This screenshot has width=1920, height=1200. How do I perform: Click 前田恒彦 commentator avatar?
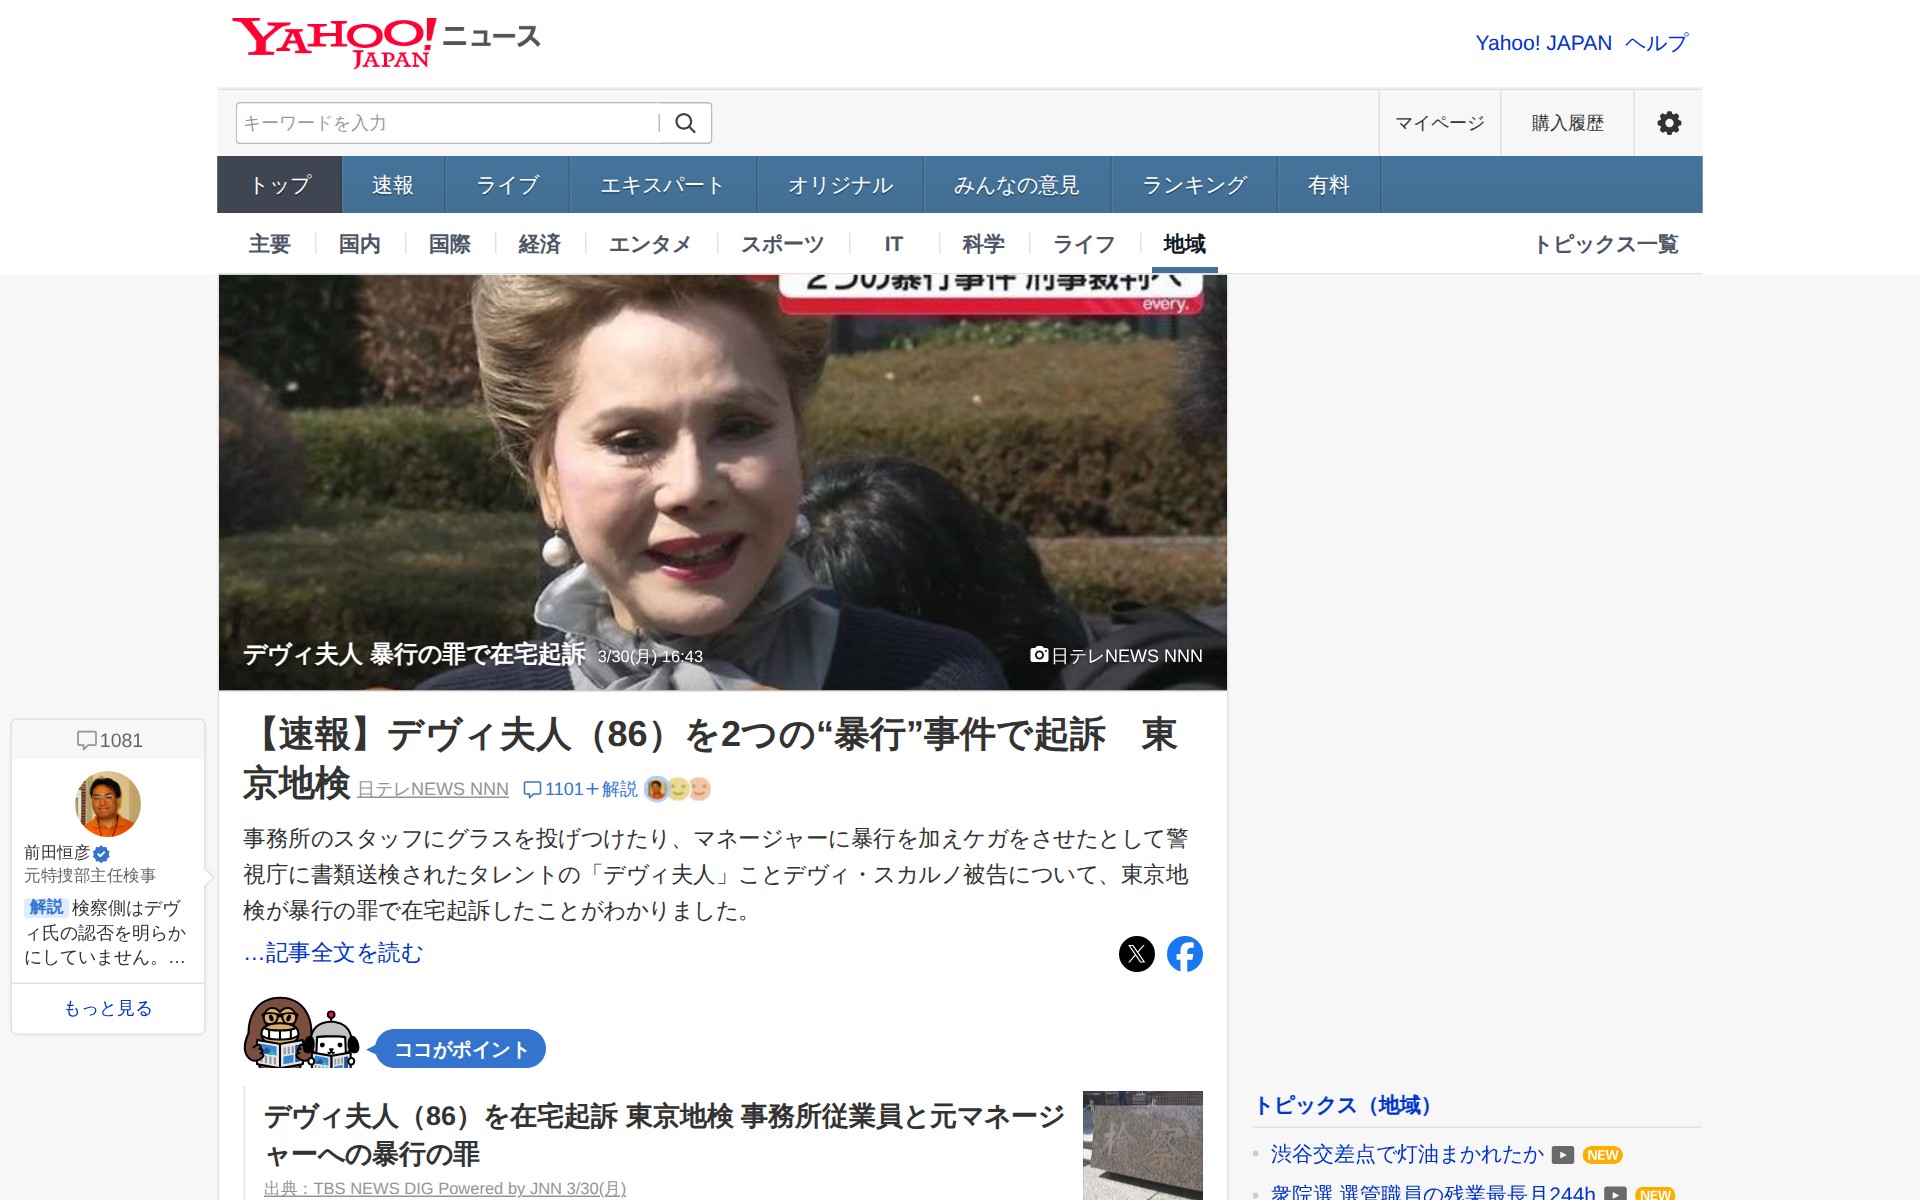(108, 804)
